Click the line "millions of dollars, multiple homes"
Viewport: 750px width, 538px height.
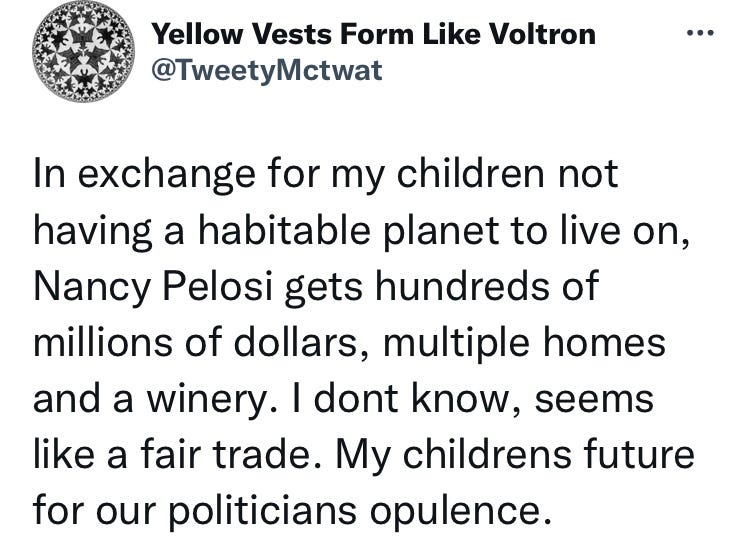point(349,342)
